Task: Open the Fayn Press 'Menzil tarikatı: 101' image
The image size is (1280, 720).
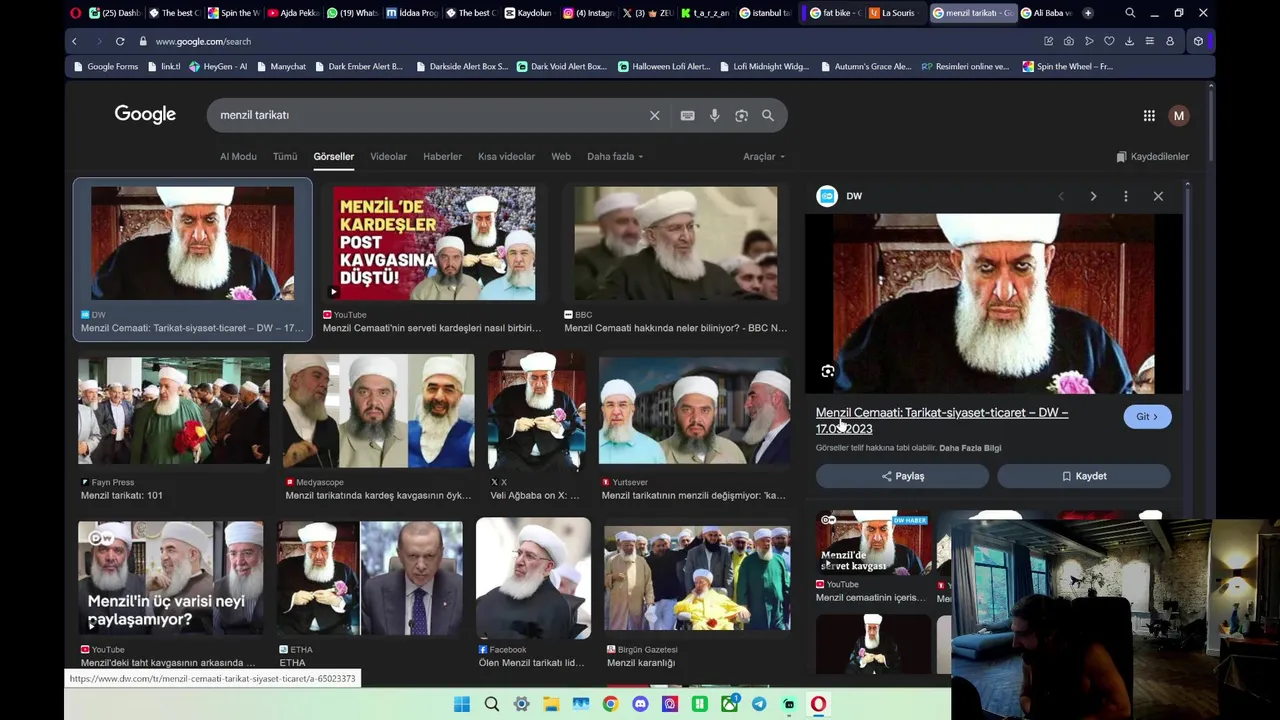Action: pos(174,410)
